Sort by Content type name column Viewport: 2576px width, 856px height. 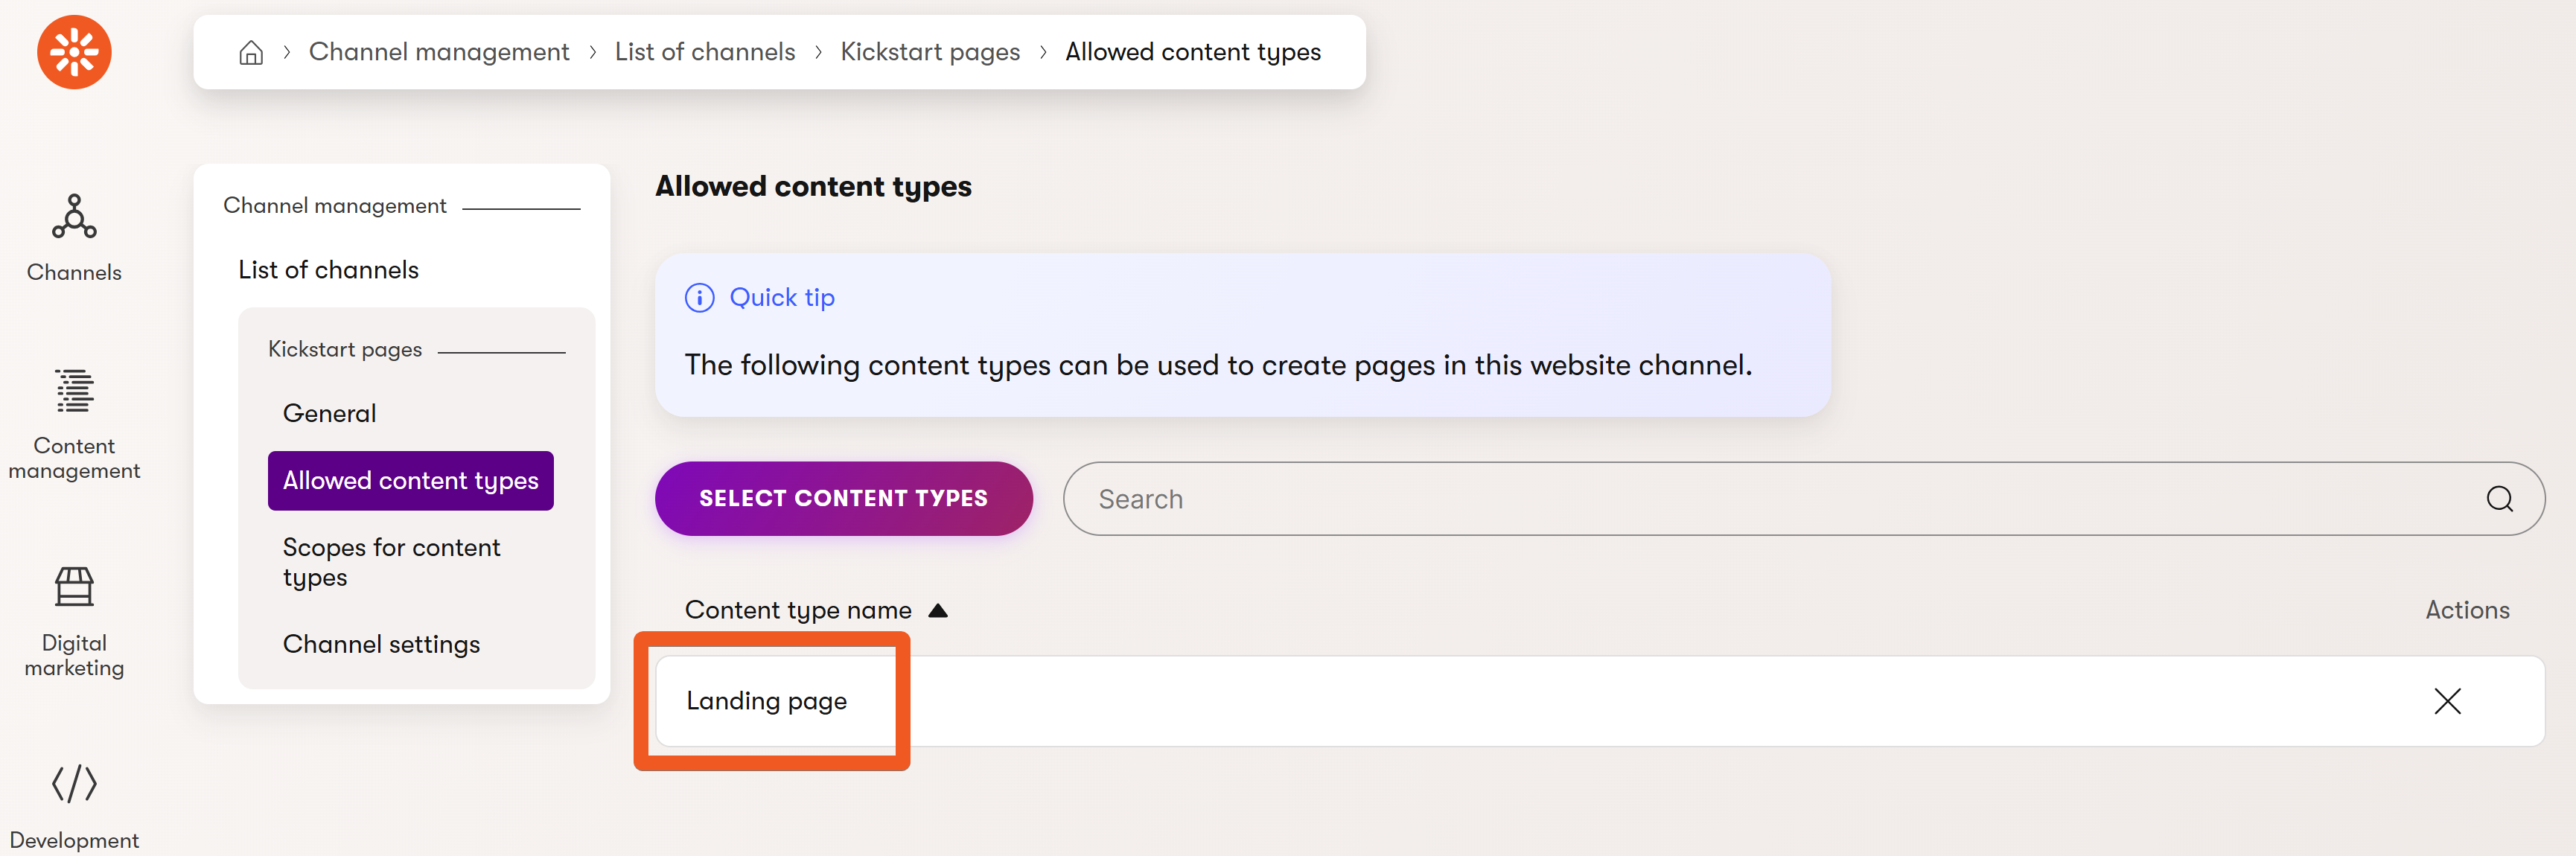click(x=797, y=610)
